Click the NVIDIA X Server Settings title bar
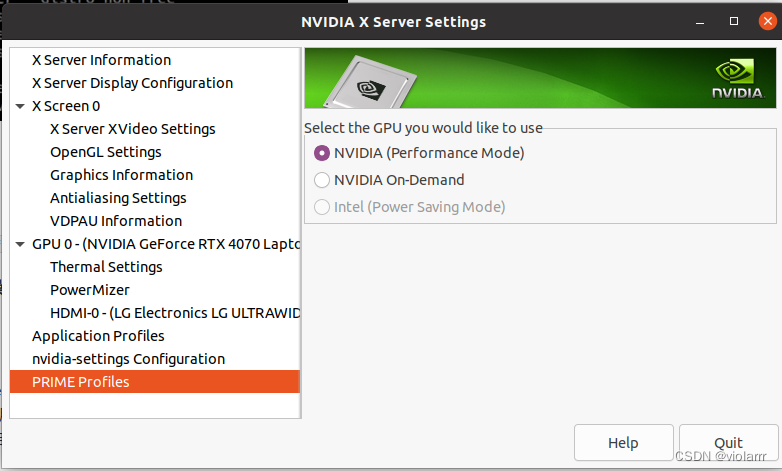This screenshot has height=471, width=782. click(393, 22)
